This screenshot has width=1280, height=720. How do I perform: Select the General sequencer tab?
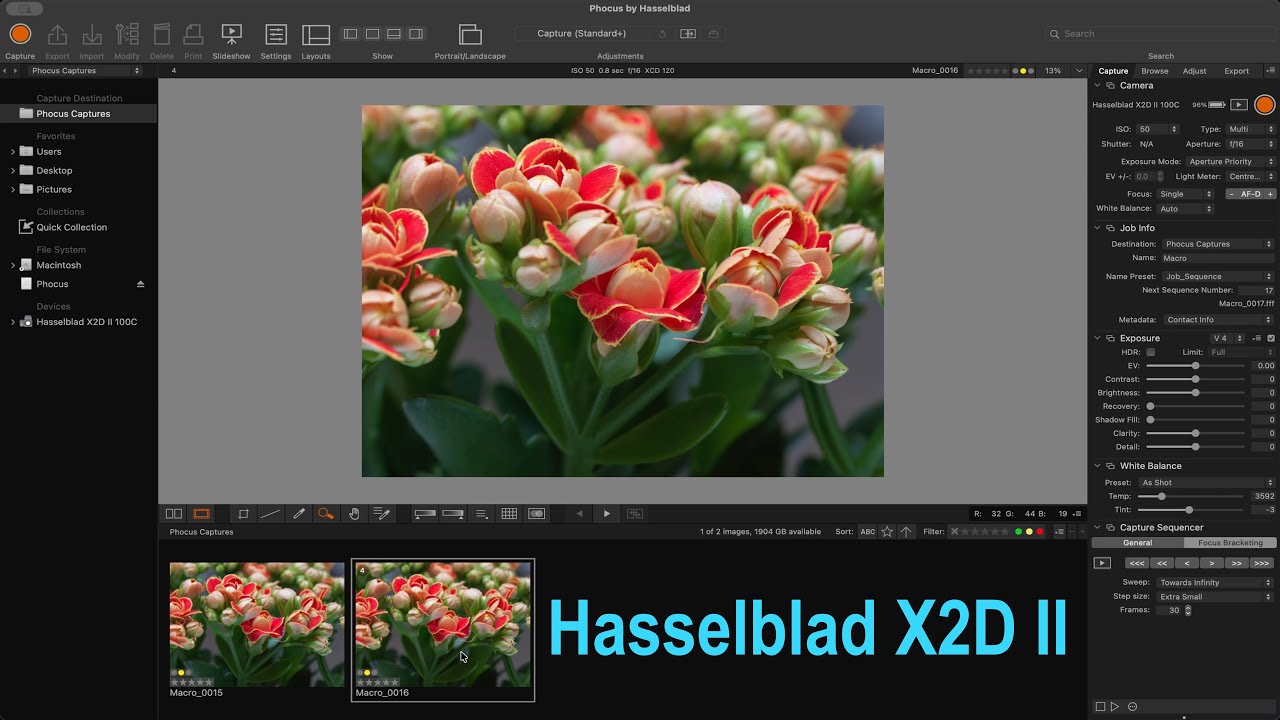pyautogui.click(x=1138, y=543)
